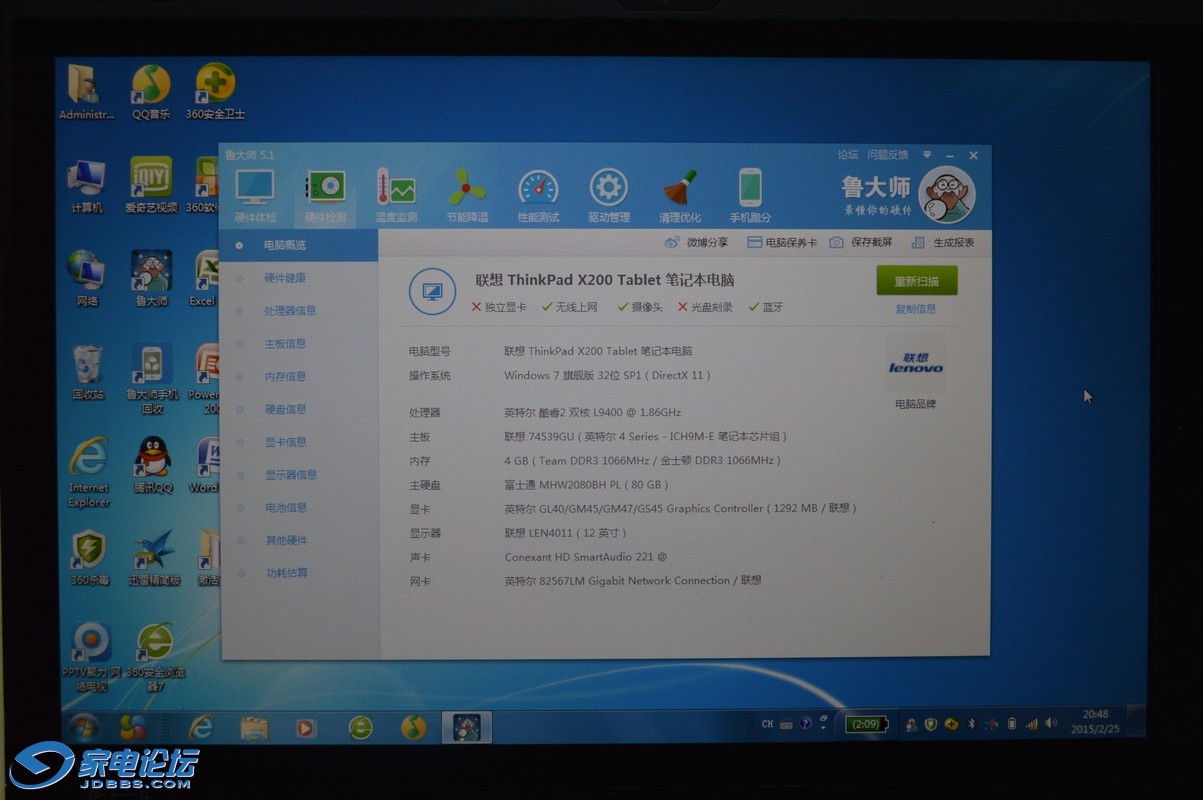
Task: Open 硬件体检 hardware checkup icon
Action: point(255,190)
